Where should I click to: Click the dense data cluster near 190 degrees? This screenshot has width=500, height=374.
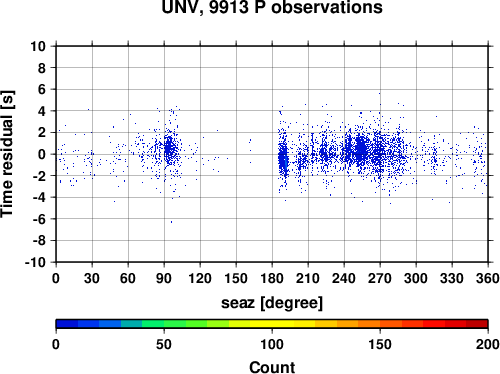pyautogui.click(x=283, y=161)
